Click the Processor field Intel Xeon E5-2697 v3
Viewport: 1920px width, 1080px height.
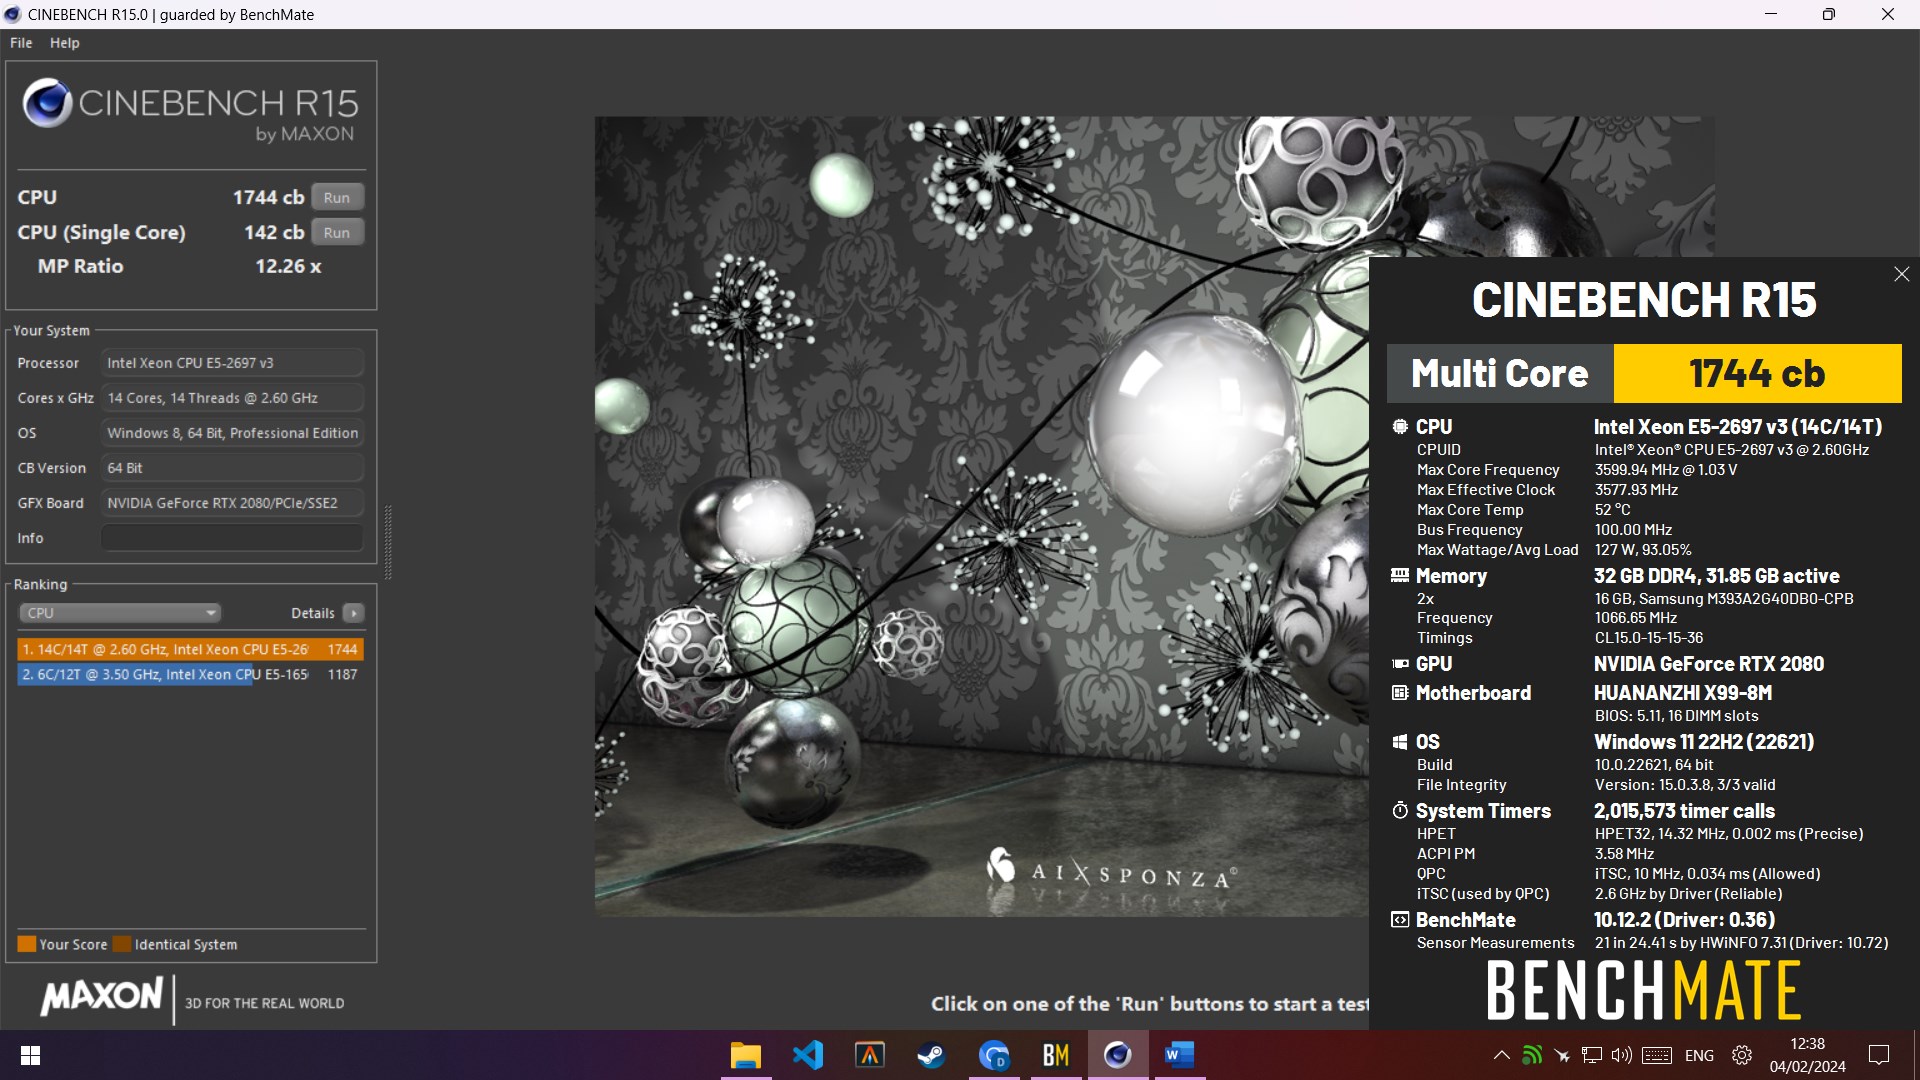232,363
